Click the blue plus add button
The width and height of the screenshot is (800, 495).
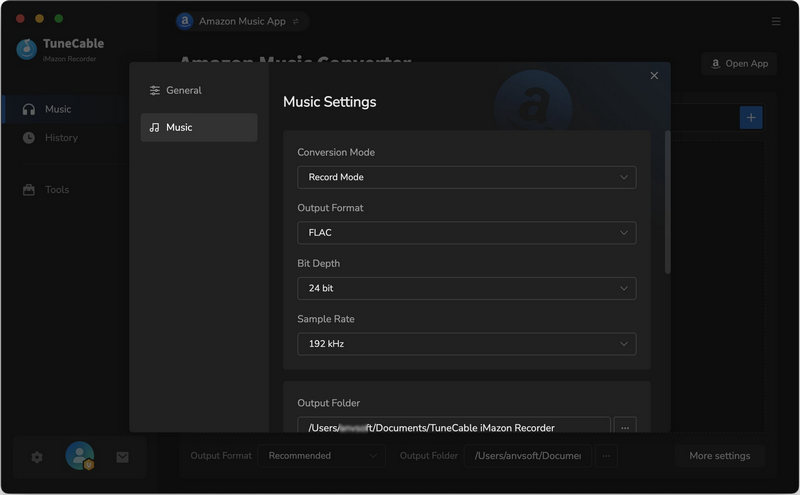tap(751, 118)
